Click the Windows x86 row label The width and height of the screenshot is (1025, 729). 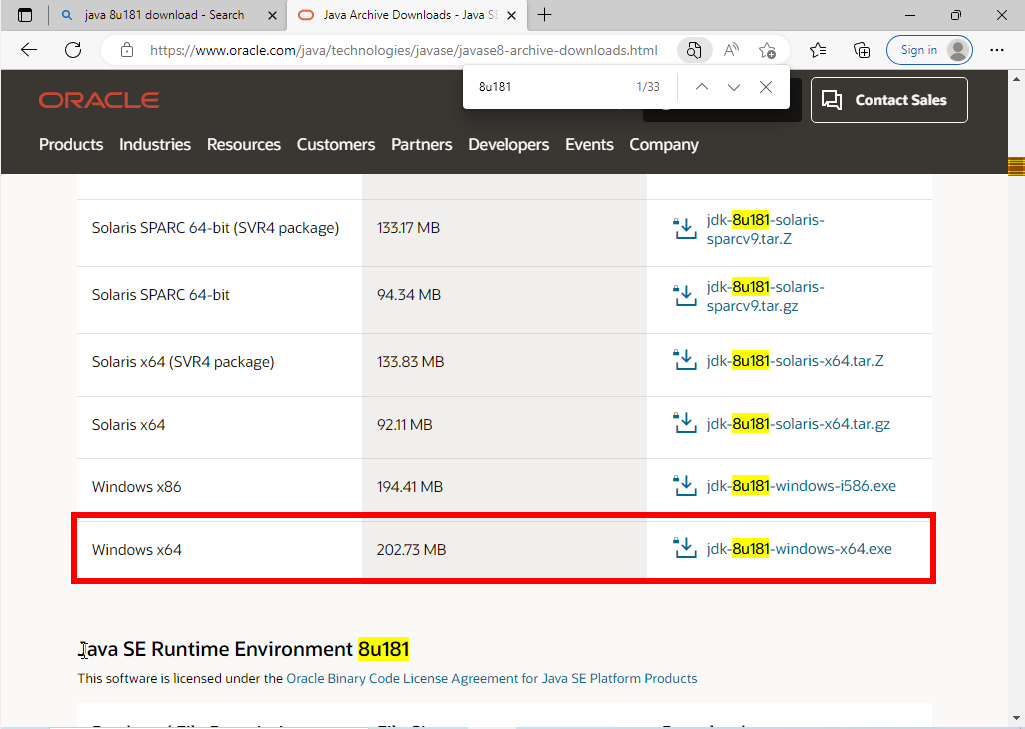(137, 487)
